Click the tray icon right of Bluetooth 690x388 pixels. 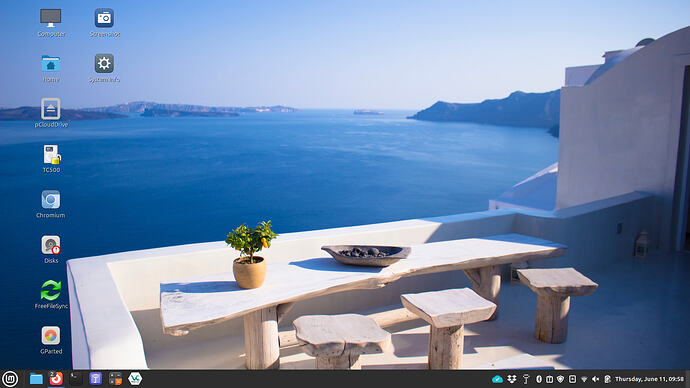[550, 379]
